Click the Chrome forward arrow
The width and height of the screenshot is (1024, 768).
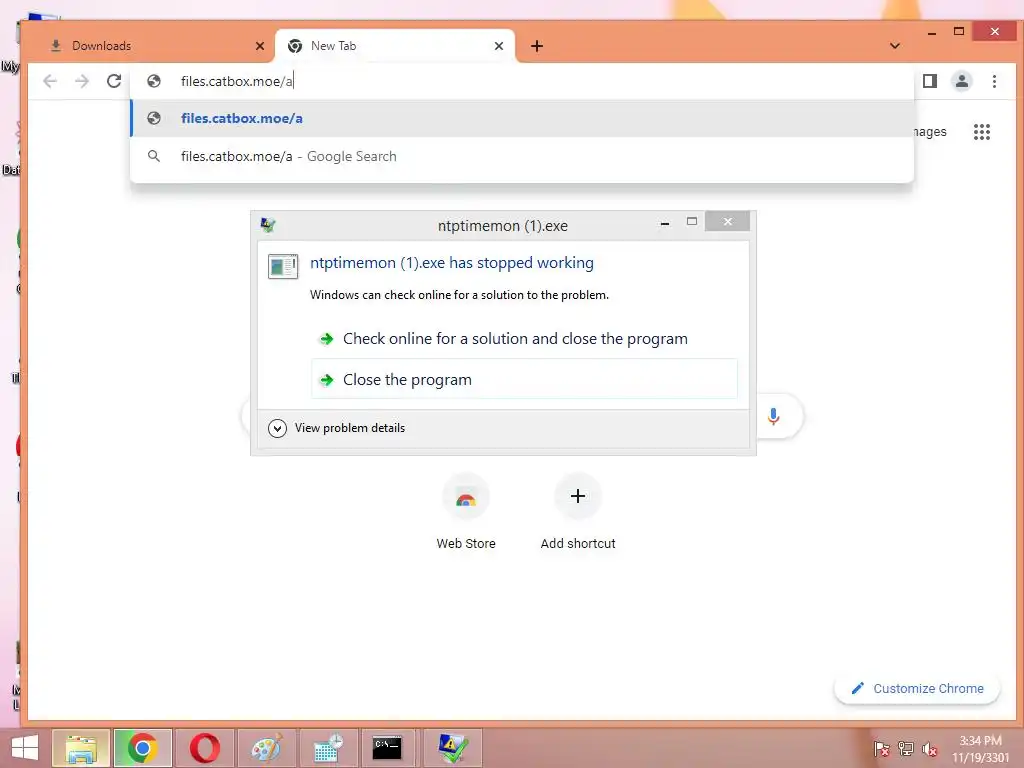[x=82, y=81]
